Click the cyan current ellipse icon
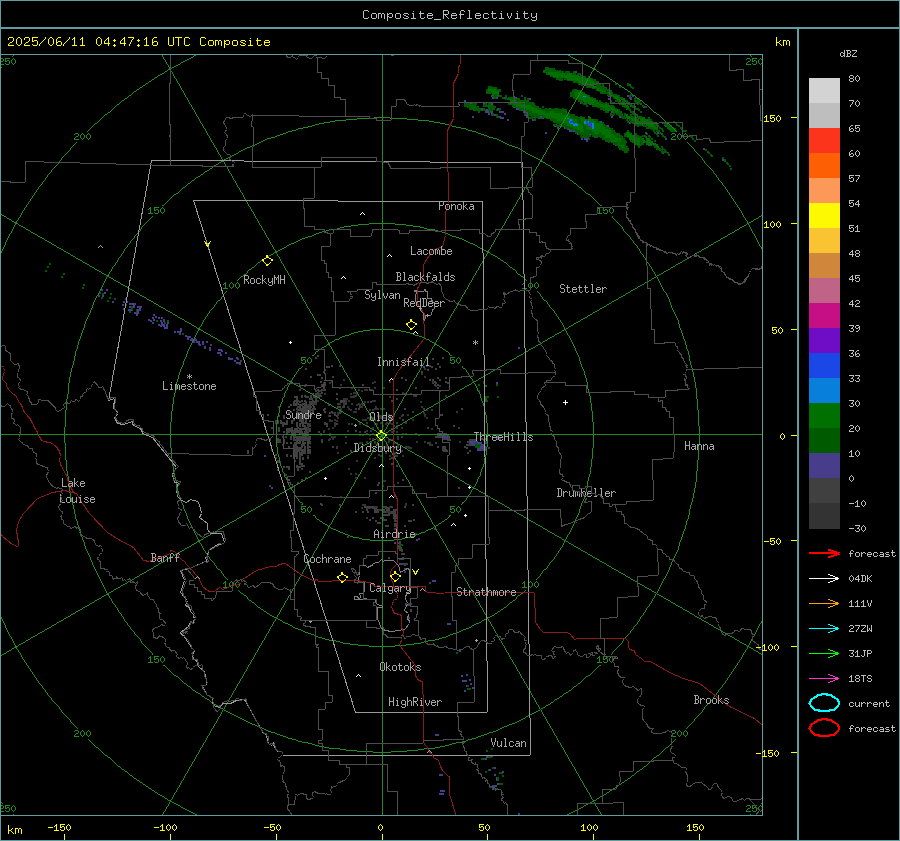Image resolution: width=900 pixels, height=841 pixels. tap(824, 703)
